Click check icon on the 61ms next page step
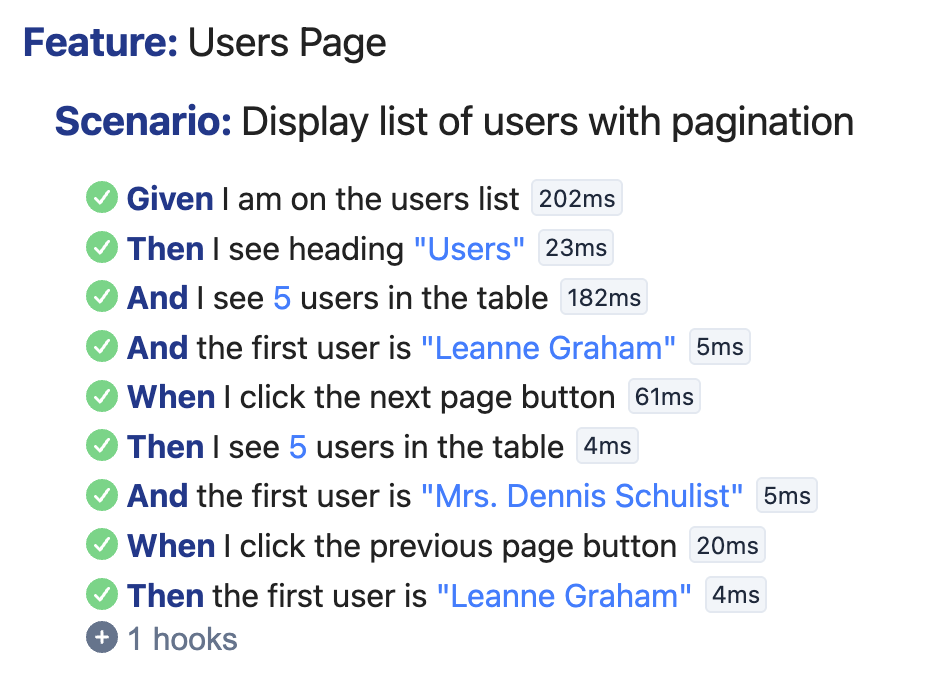Viewport: 948px width, 694px height. tap(102, 396)
